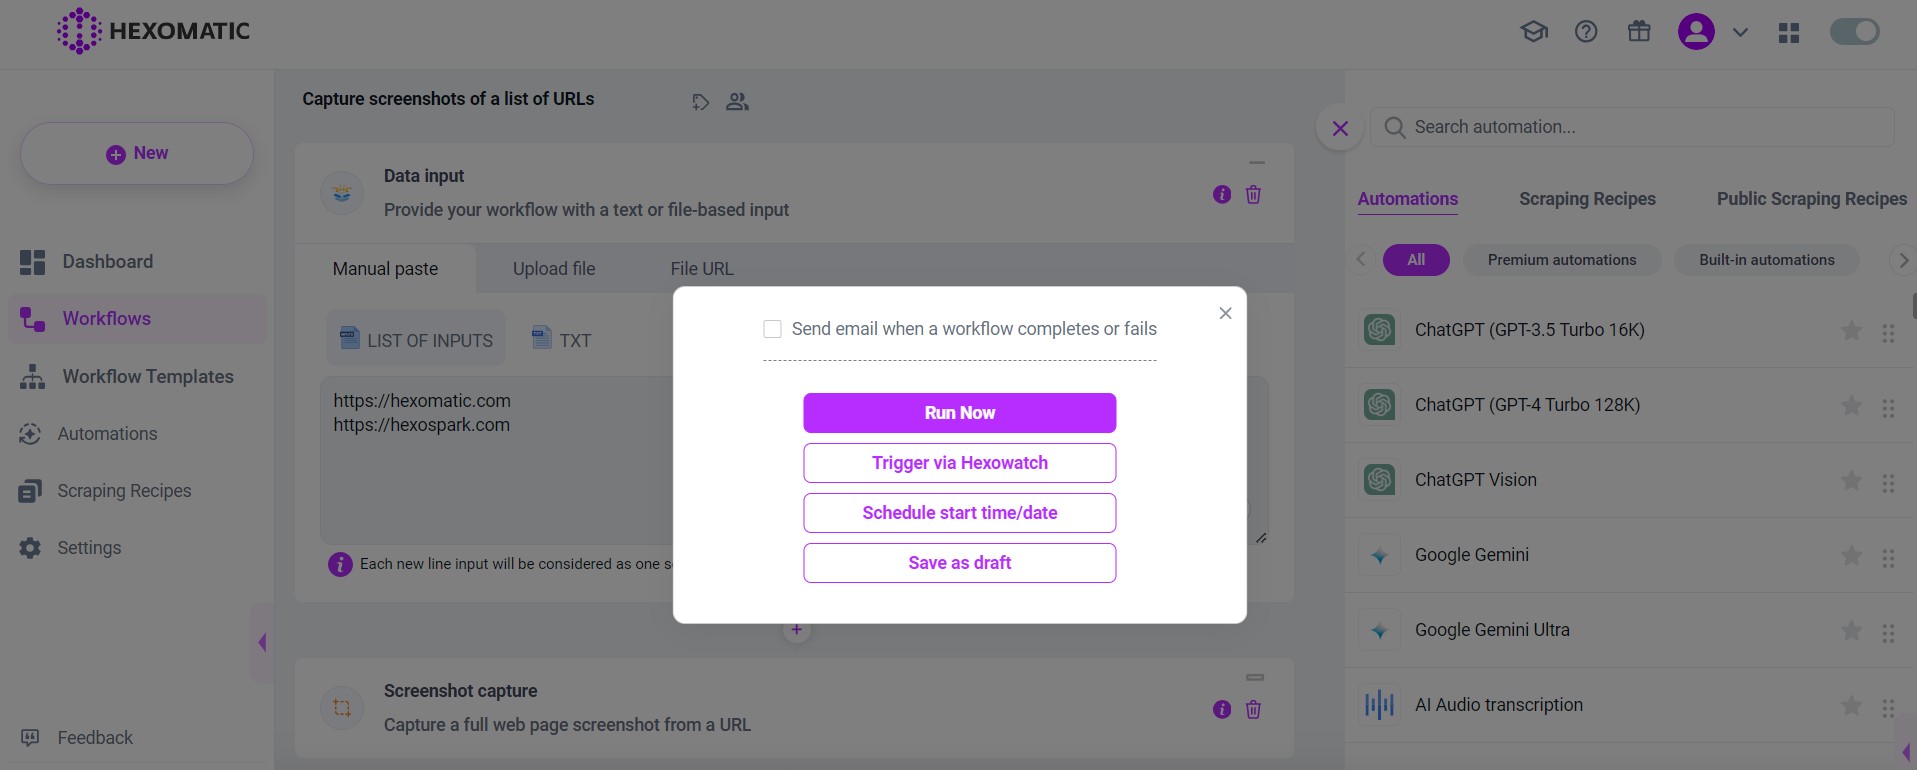1917x770 pixels.
Task: Click the tutorials graduation cap icon
Action: tap(1533, 31)
